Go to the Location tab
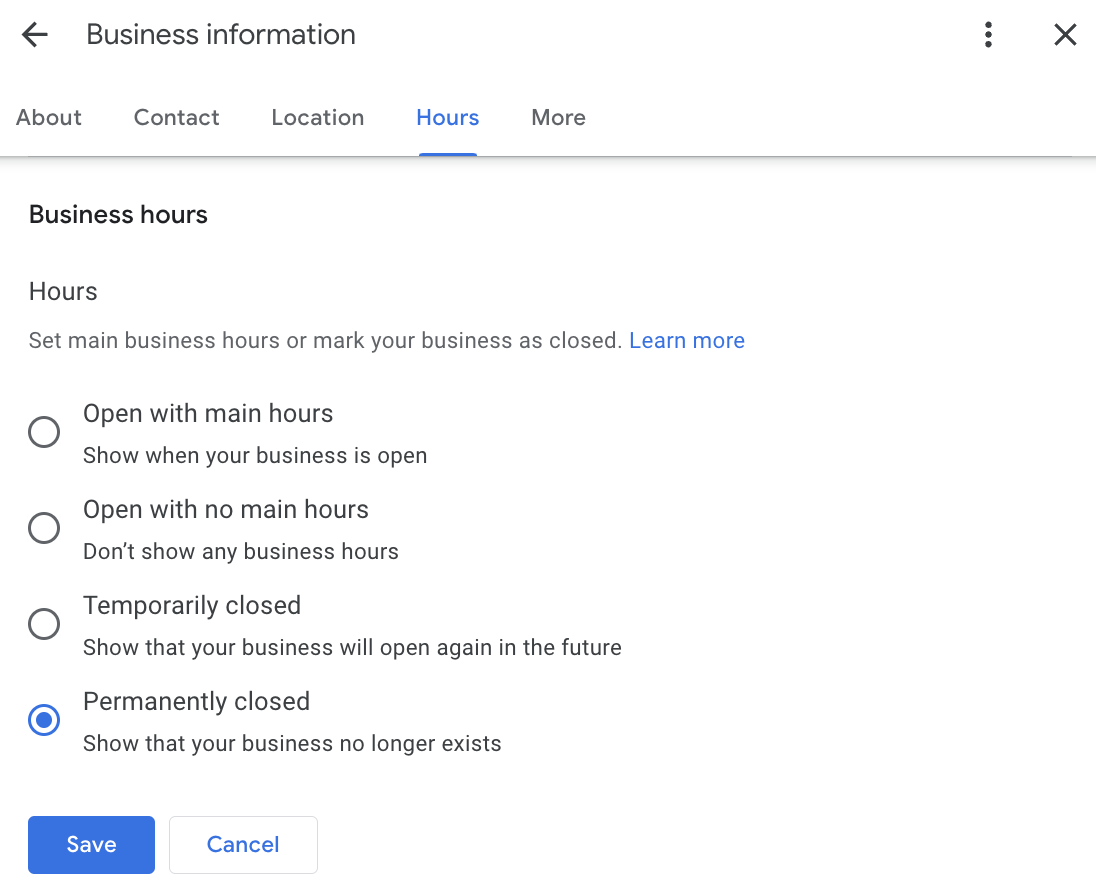The image size is (1096, 896). click(x=318, y=118)
